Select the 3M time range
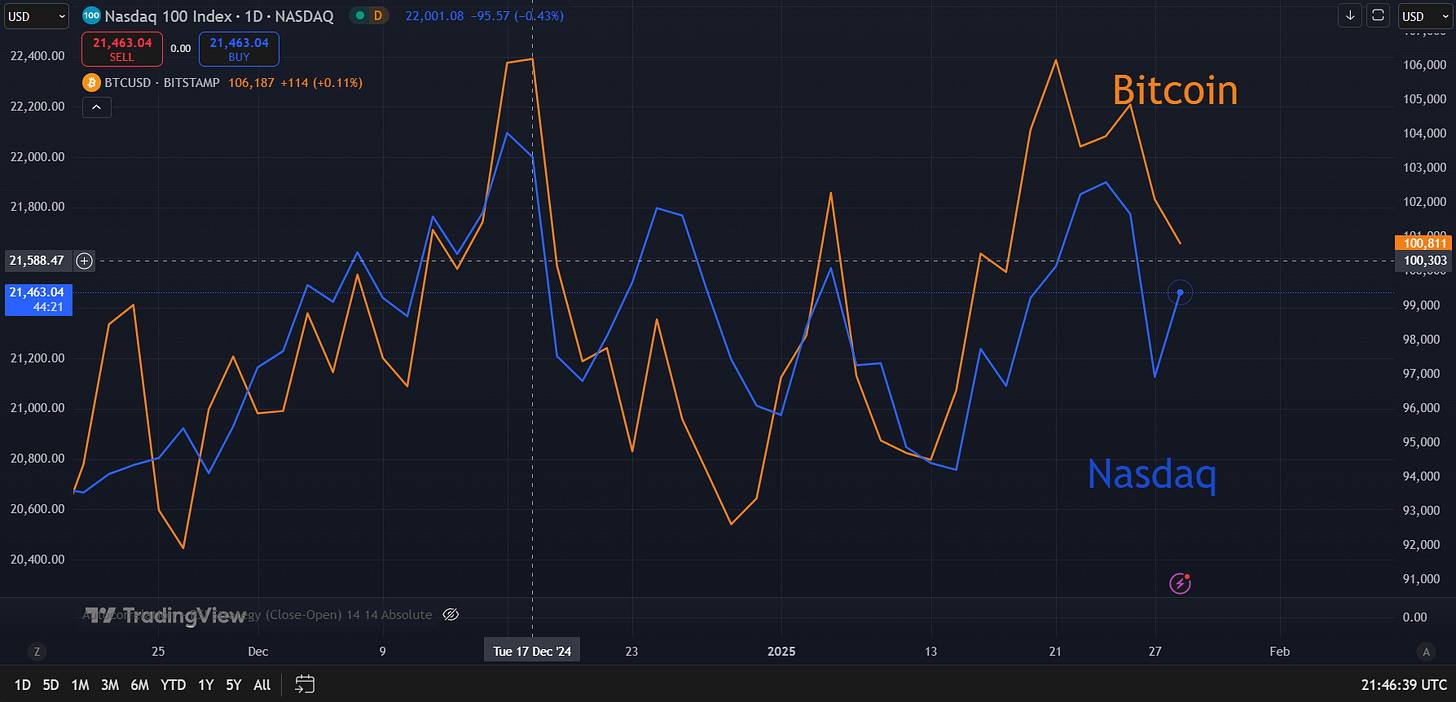1456x702 pixels. pyautogui.click(x=110, y=685)
